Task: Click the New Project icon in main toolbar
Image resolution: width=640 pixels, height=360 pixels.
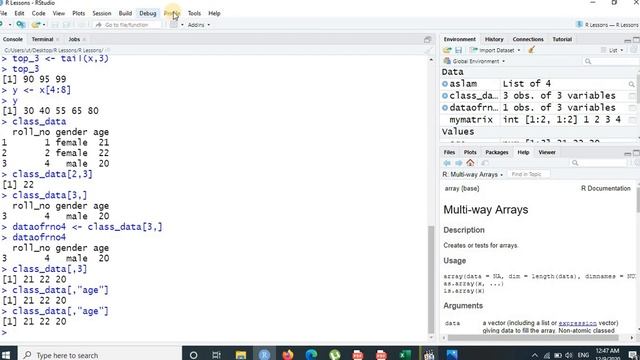Action: pyautogui.click(x=20, y=25)
